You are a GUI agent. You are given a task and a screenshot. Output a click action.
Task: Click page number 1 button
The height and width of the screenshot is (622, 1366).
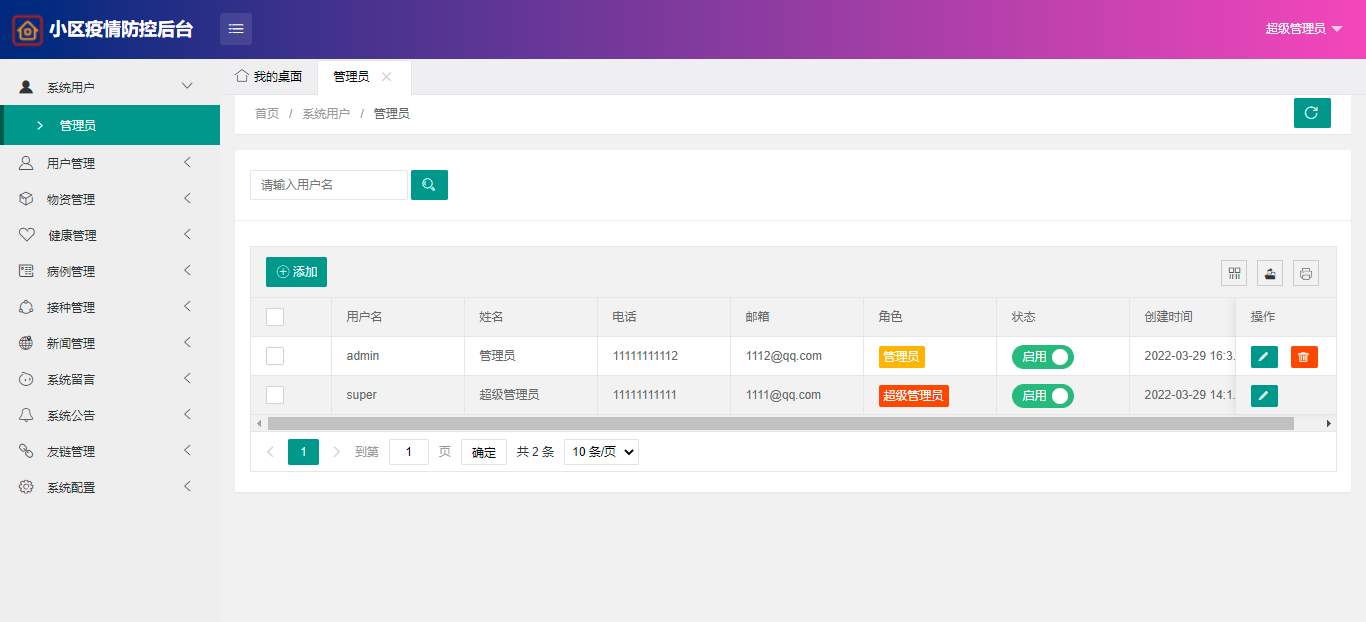[303, 452]
